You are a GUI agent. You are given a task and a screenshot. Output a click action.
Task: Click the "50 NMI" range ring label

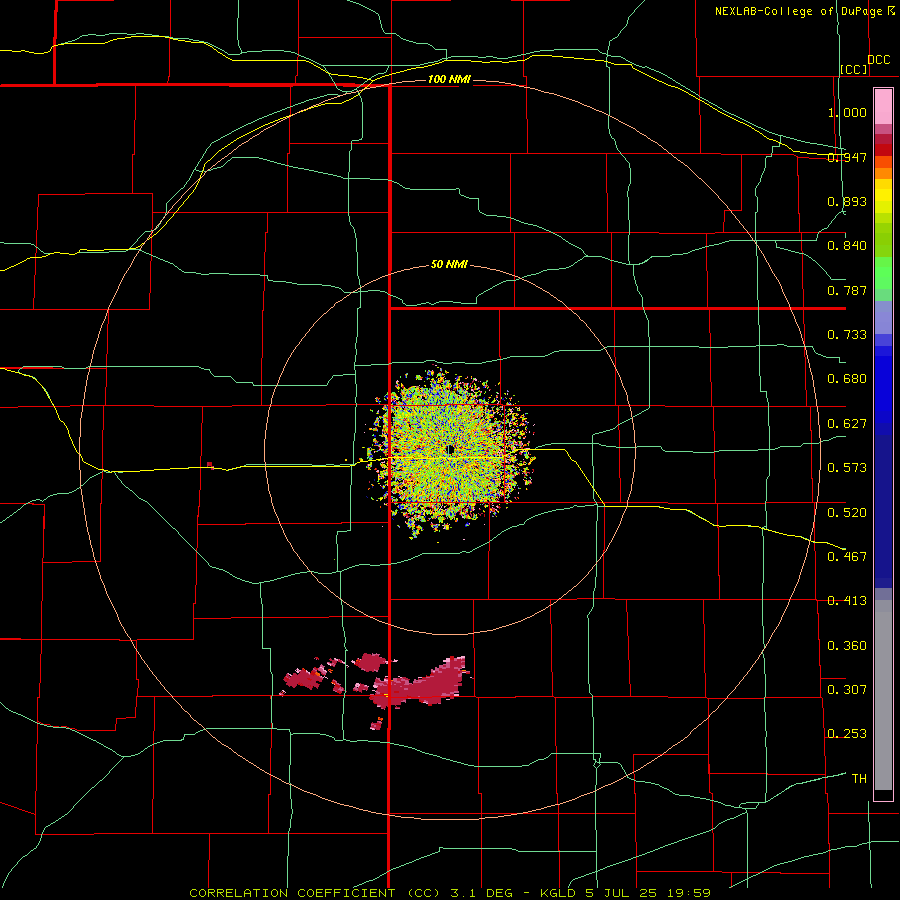[449, 264]
